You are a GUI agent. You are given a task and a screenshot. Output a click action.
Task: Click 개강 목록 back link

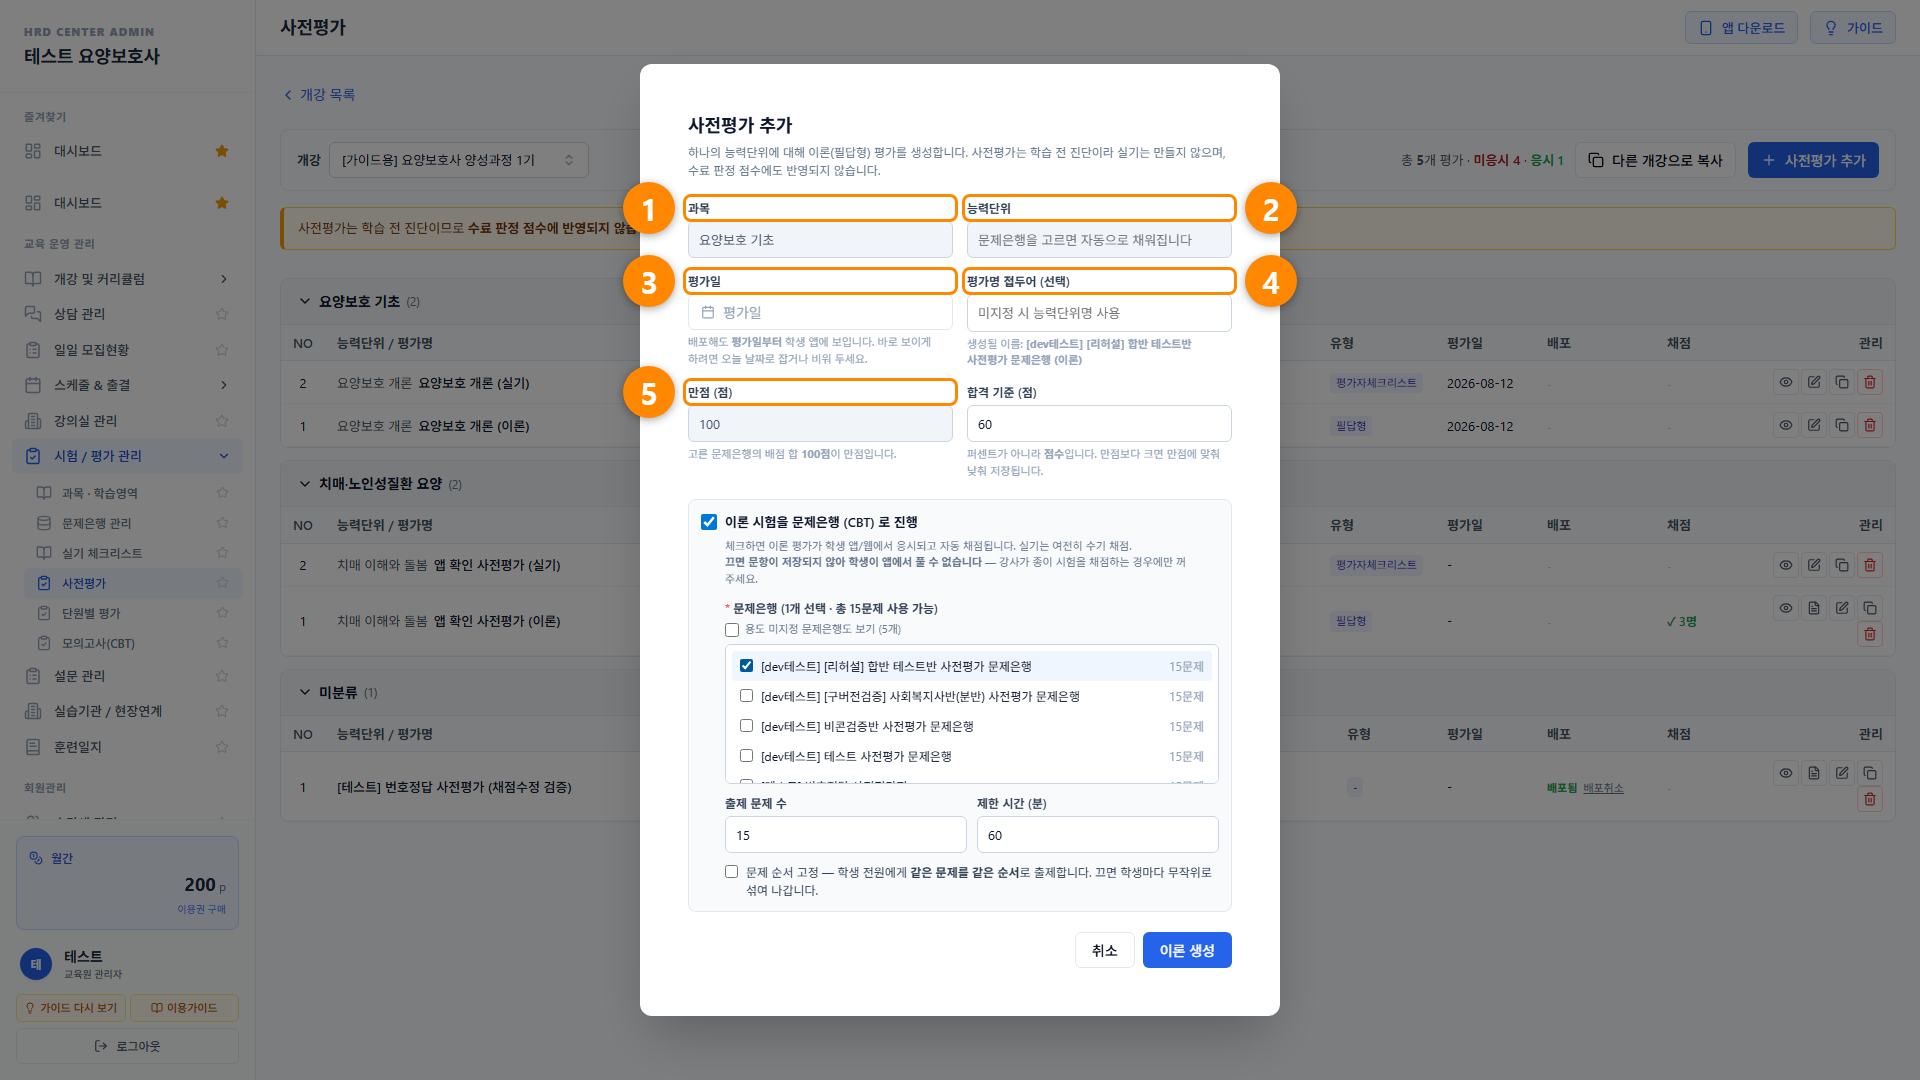point(319,94)
